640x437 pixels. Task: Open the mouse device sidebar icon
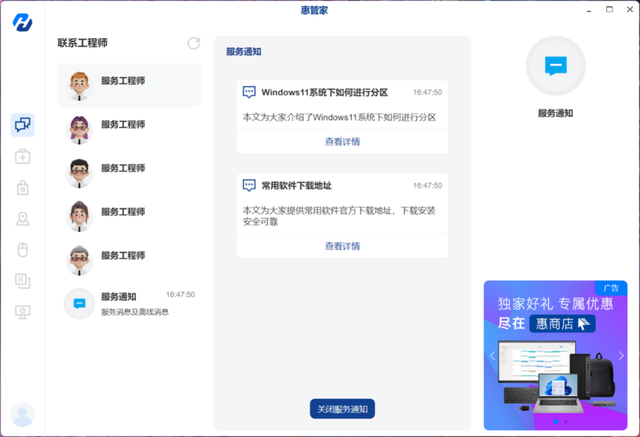tap(22, 250)
